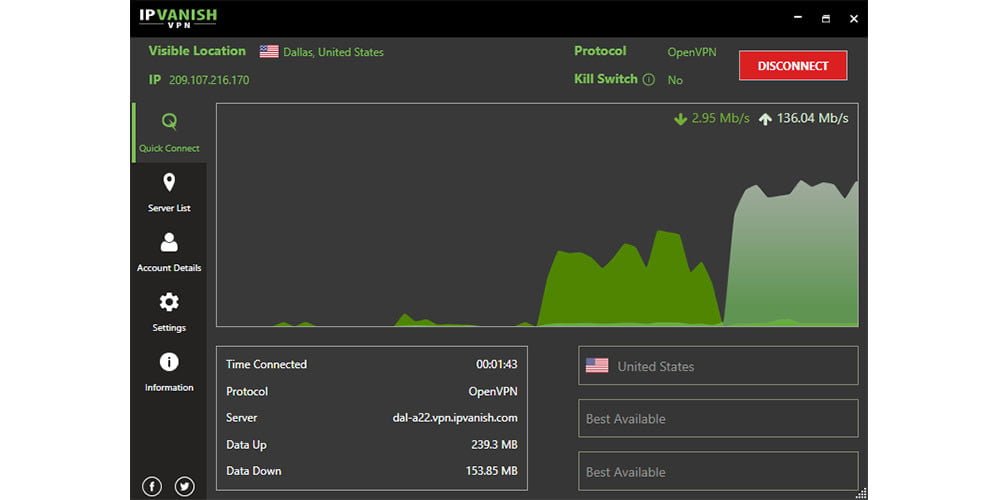
Task: Open Account Details person icon
Action: click(x=169, y=242)
